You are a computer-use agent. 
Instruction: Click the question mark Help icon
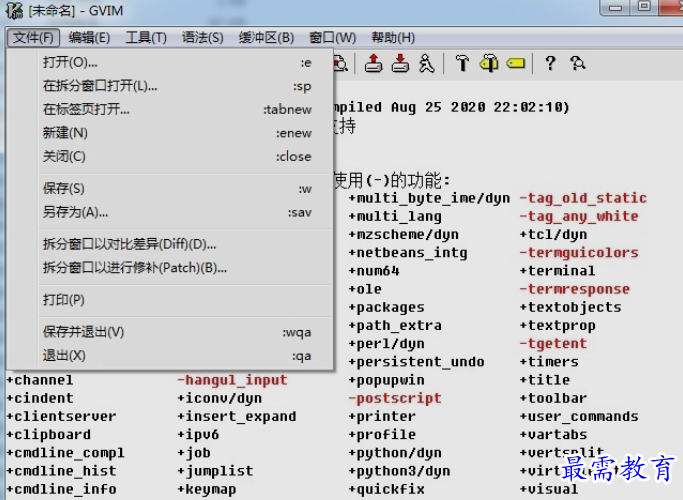550,64
